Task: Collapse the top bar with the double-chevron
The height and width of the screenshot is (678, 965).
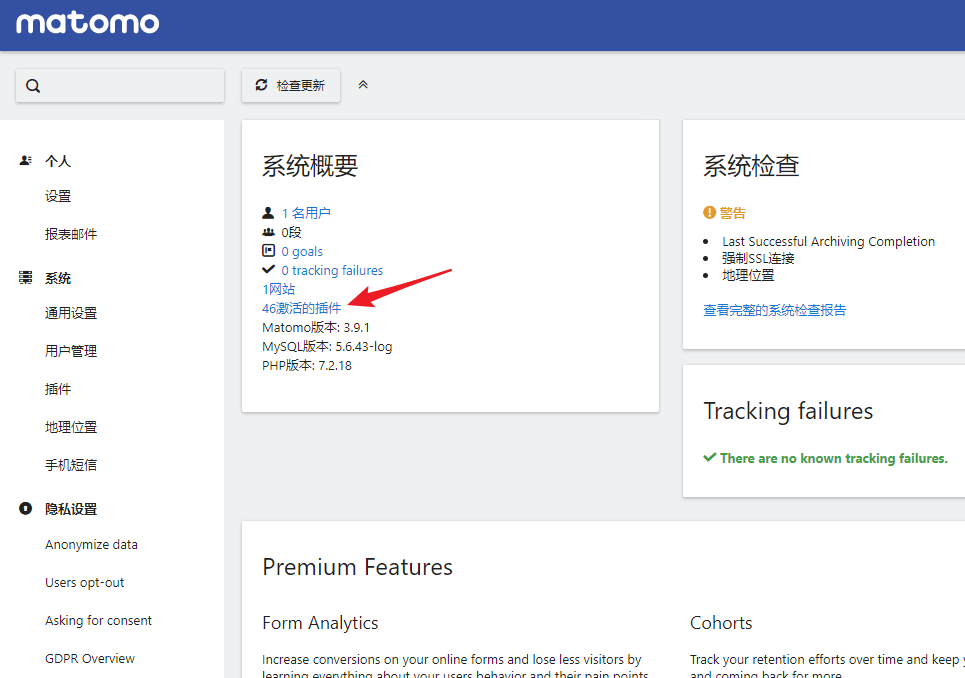Action: [x=363, y=85]
